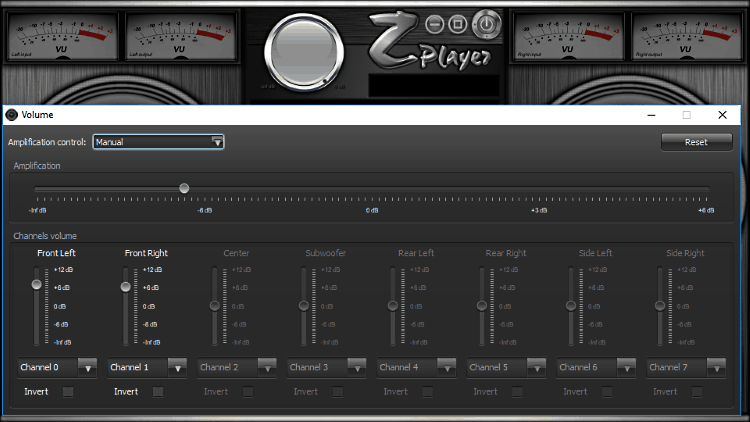Toggle Invert checkbox for Front Right

click(x=158, y=392)
